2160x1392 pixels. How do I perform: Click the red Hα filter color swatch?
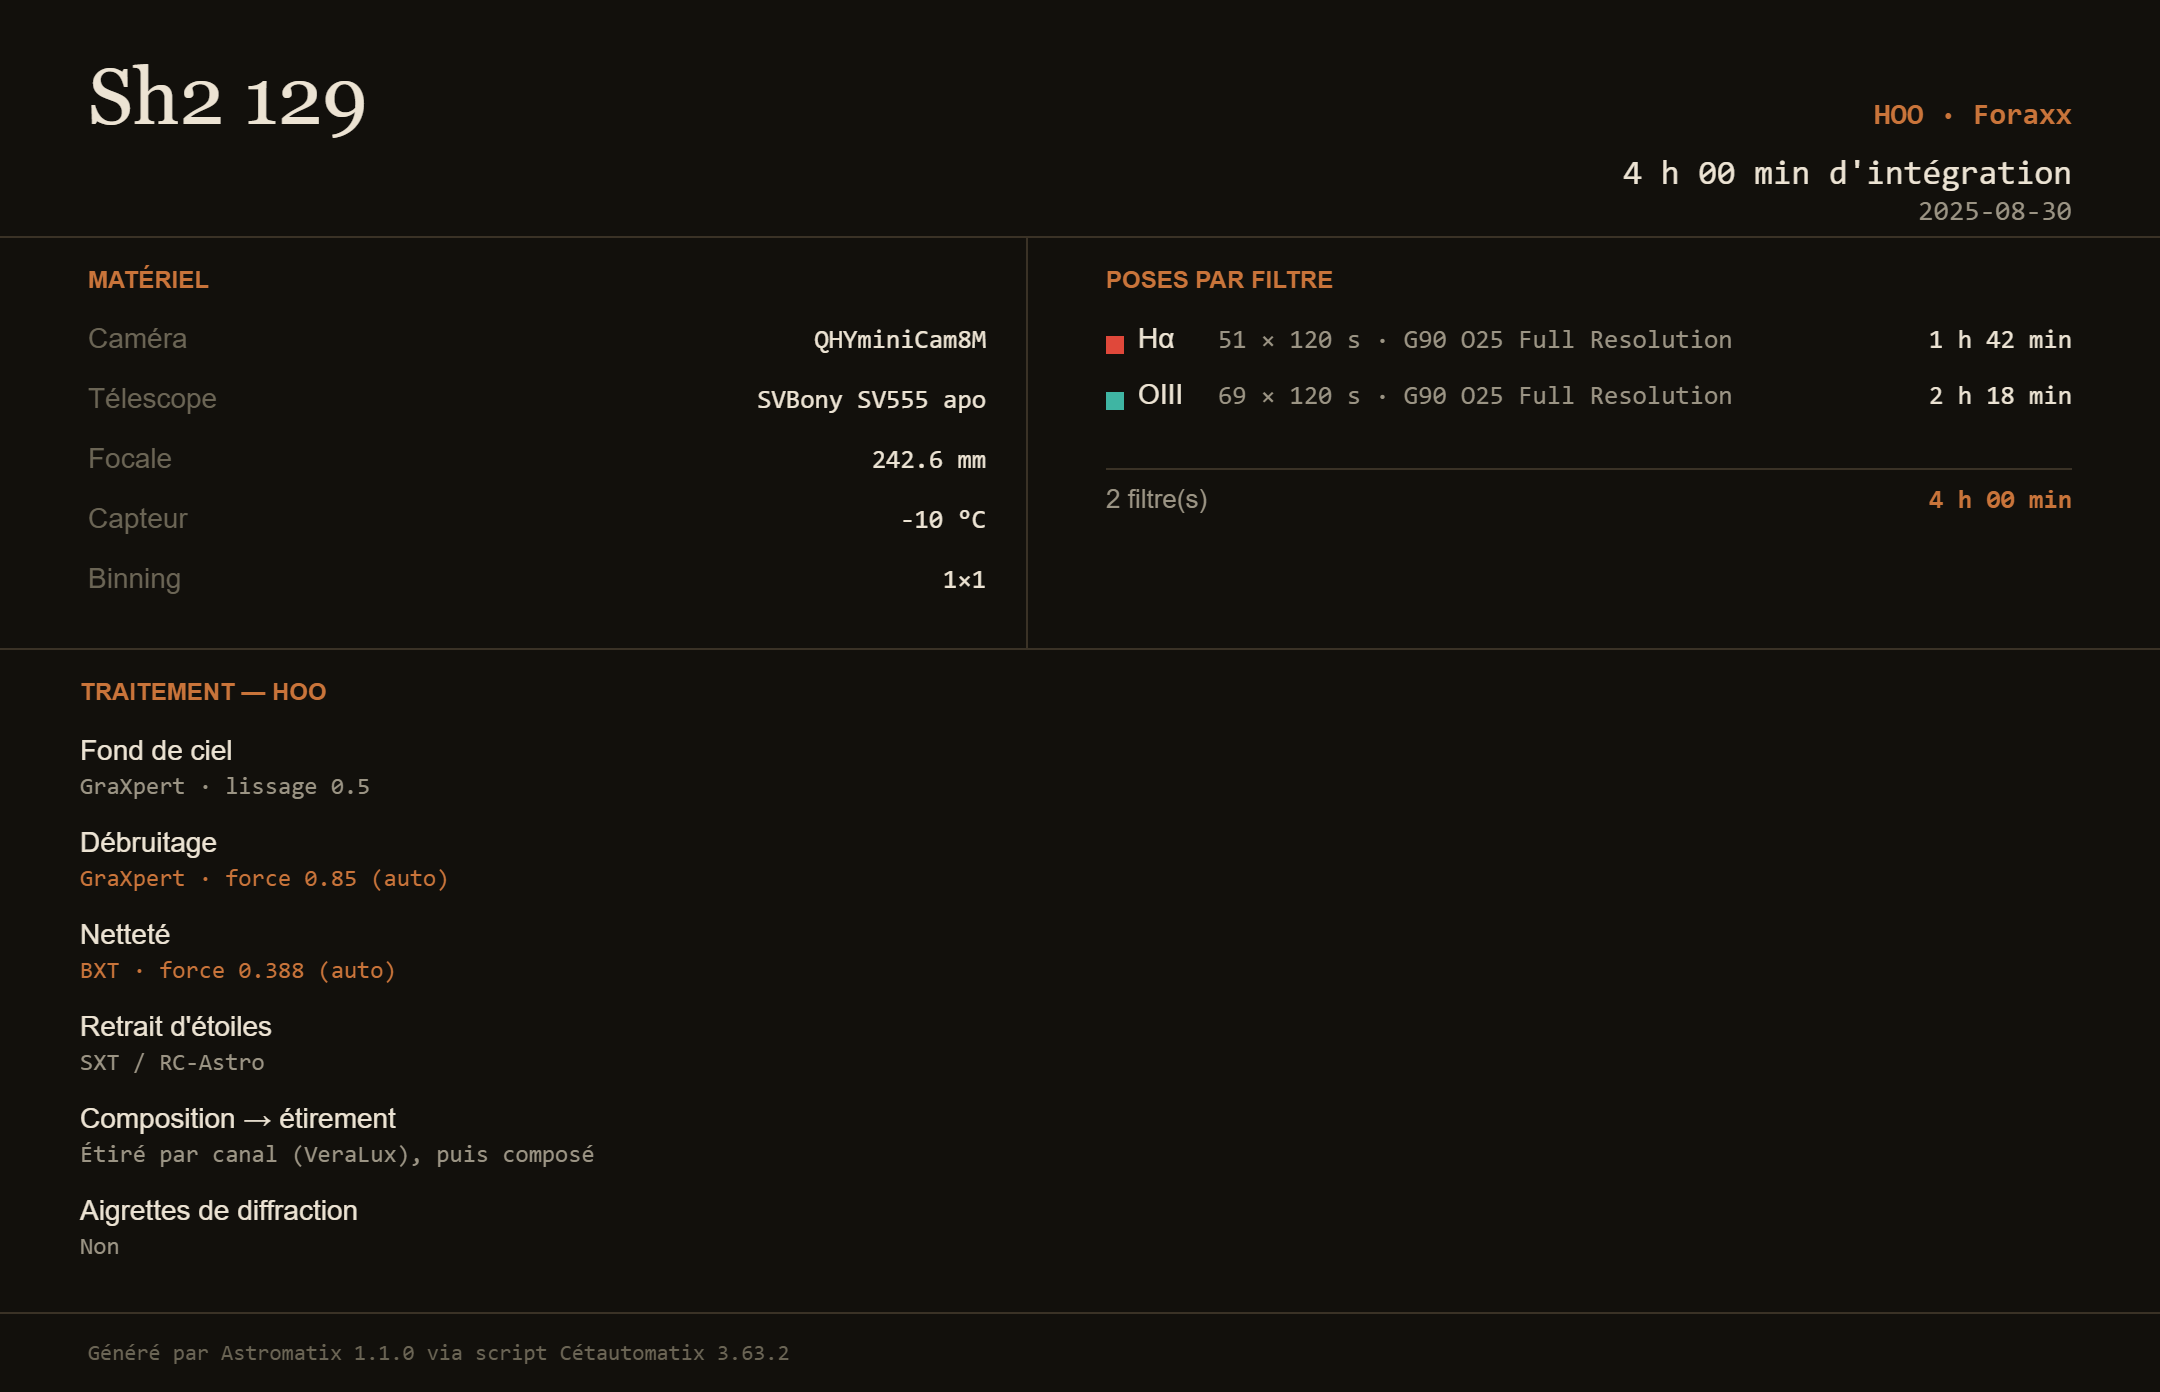tap(1115, 344)
